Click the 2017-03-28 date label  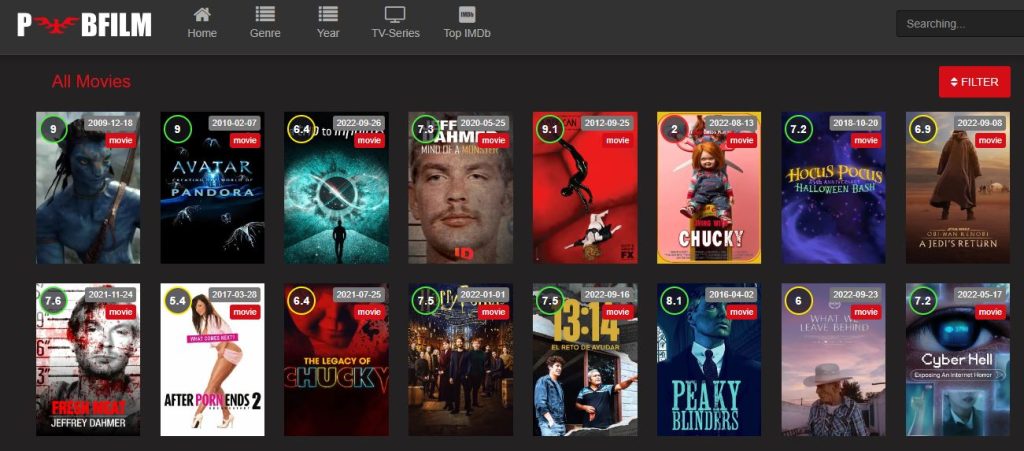[x=234, y=294]
